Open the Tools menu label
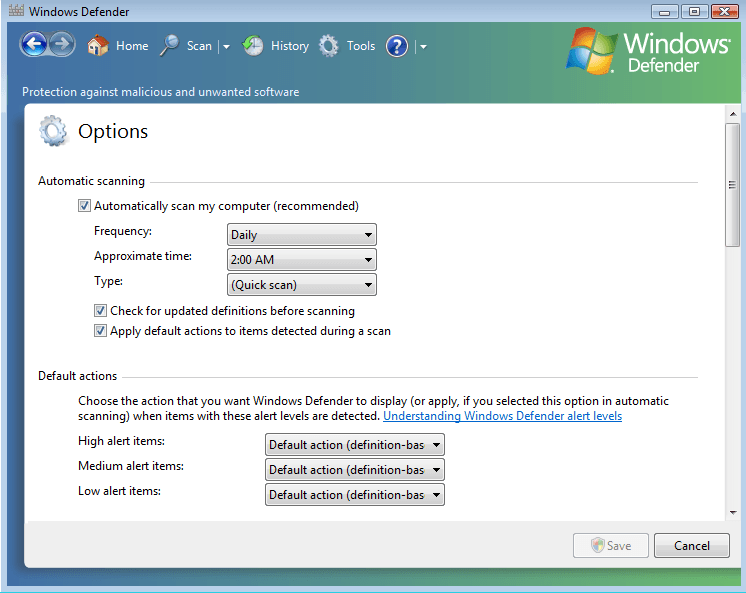This screenshot has width=746, height=593. click(x=361, y=46)
